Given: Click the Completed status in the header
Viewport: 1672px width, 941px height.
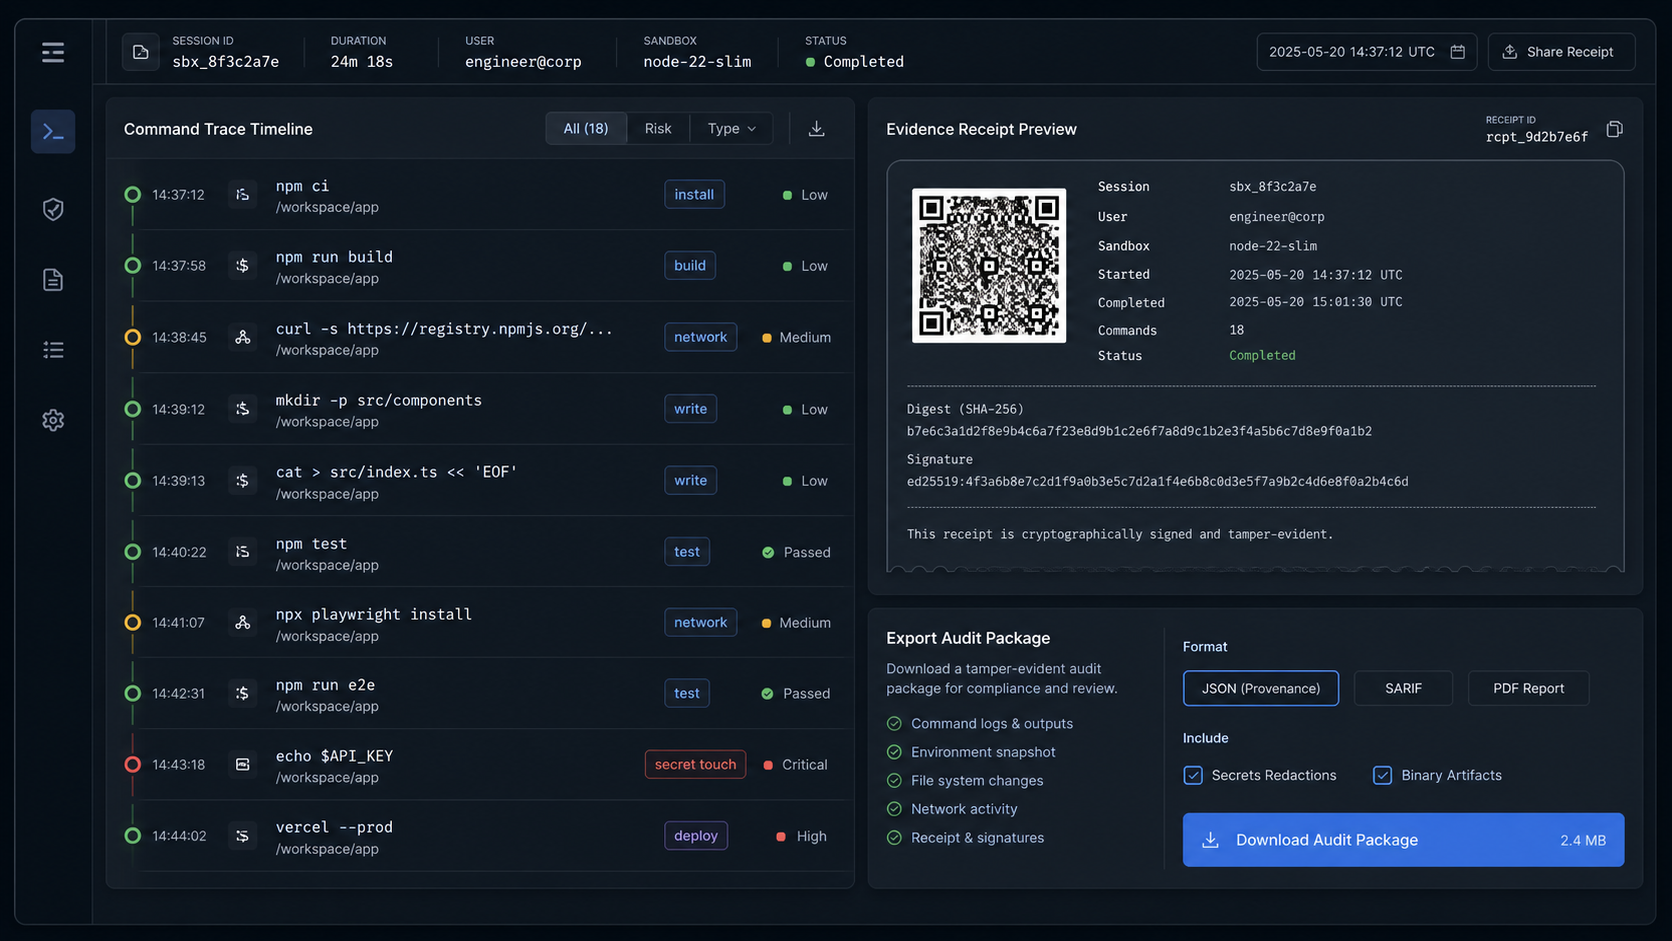Looking at the screenshot, I should (863, 61).
